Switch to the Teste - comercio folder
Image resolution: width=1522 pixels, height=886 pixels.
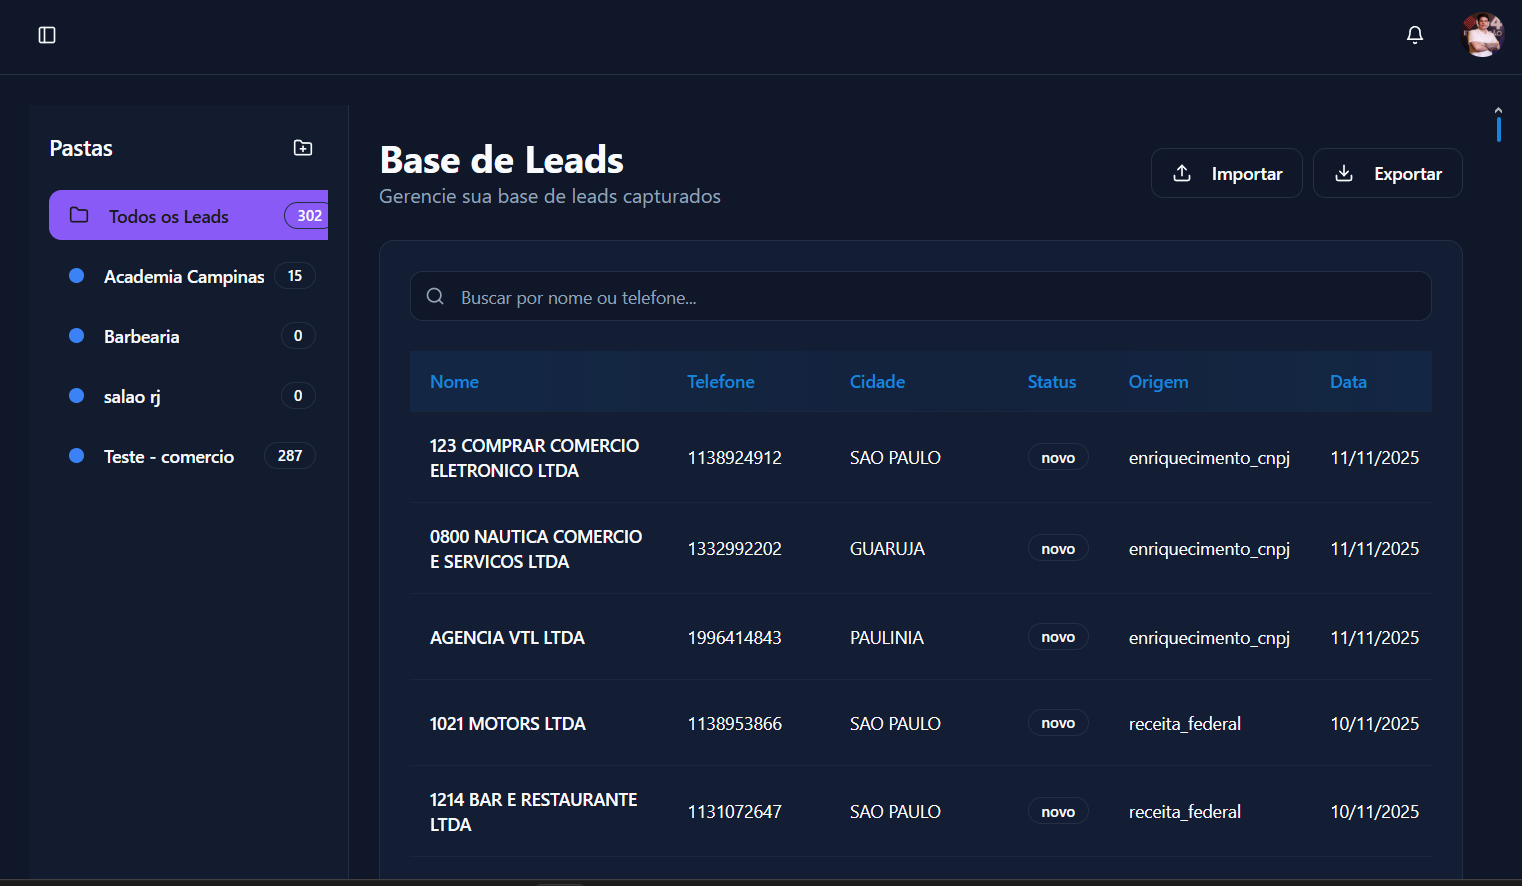tap(168, 456)
